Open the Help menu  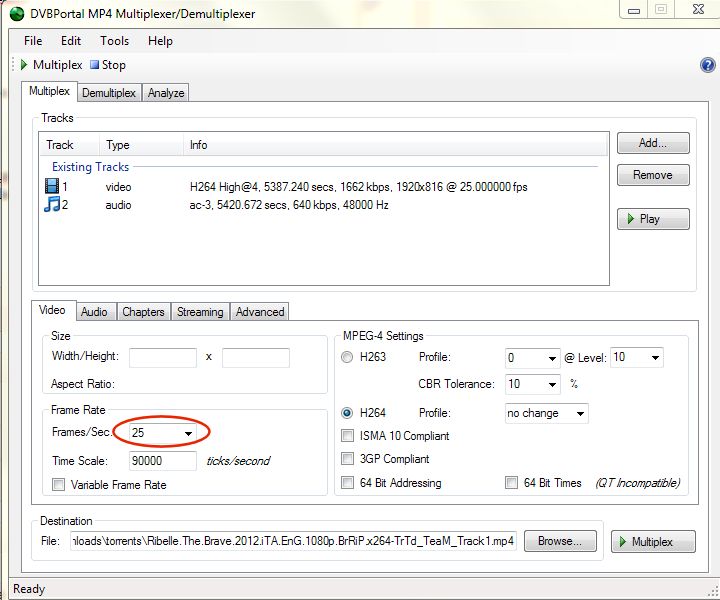[x=160, y=41]
